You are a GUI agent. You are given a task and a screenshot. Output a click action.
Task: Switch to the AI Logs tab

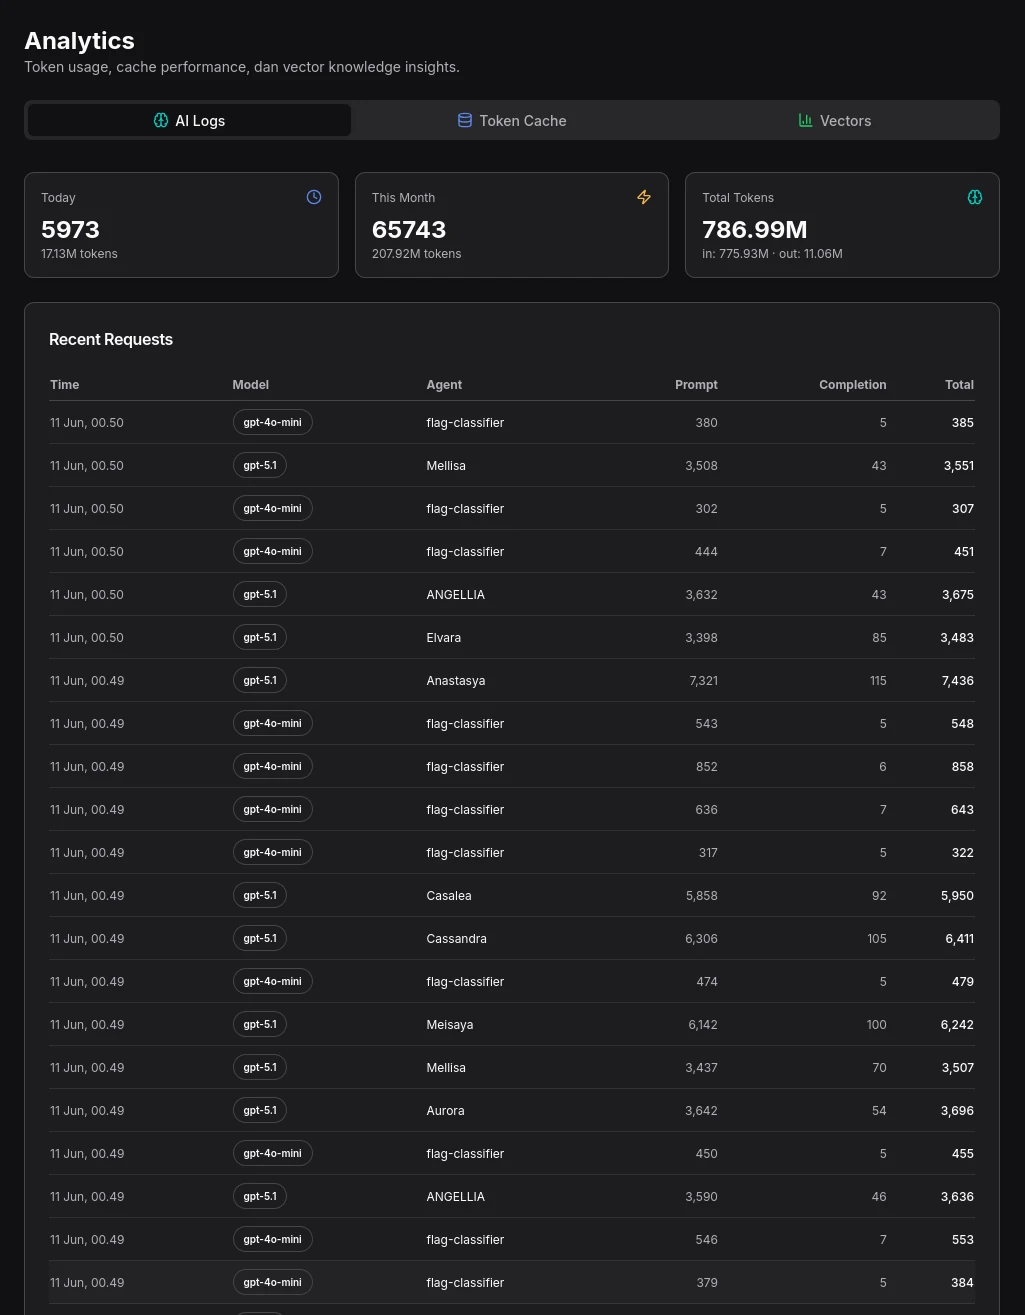(189, 120)
